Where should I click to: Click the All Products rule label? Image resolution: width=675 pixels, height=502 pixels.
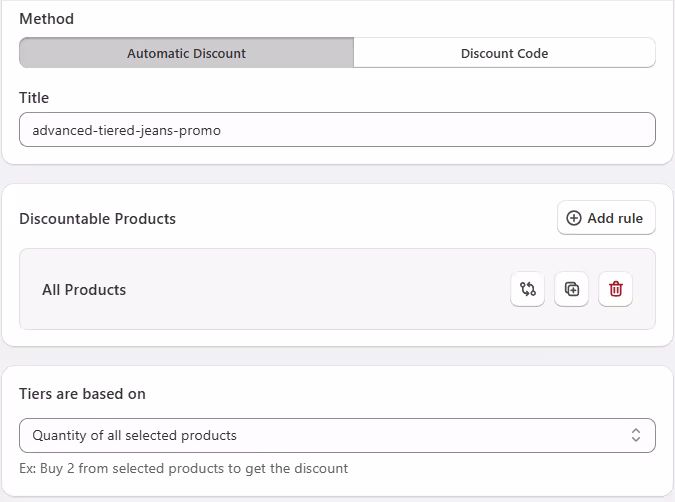tap(84, 290)
